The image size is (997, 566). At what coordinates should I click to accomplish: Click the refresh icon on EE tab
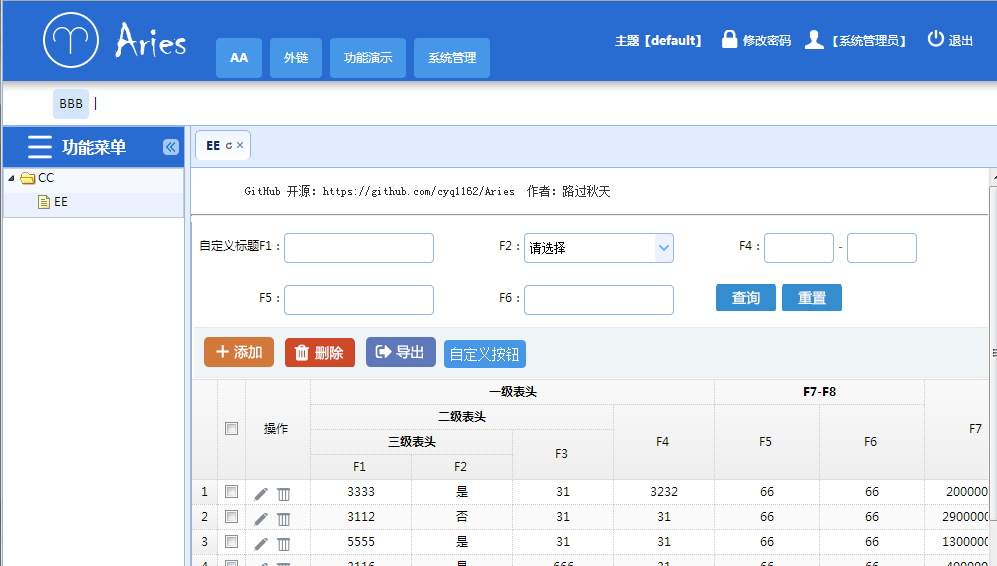tap(229, 146)
